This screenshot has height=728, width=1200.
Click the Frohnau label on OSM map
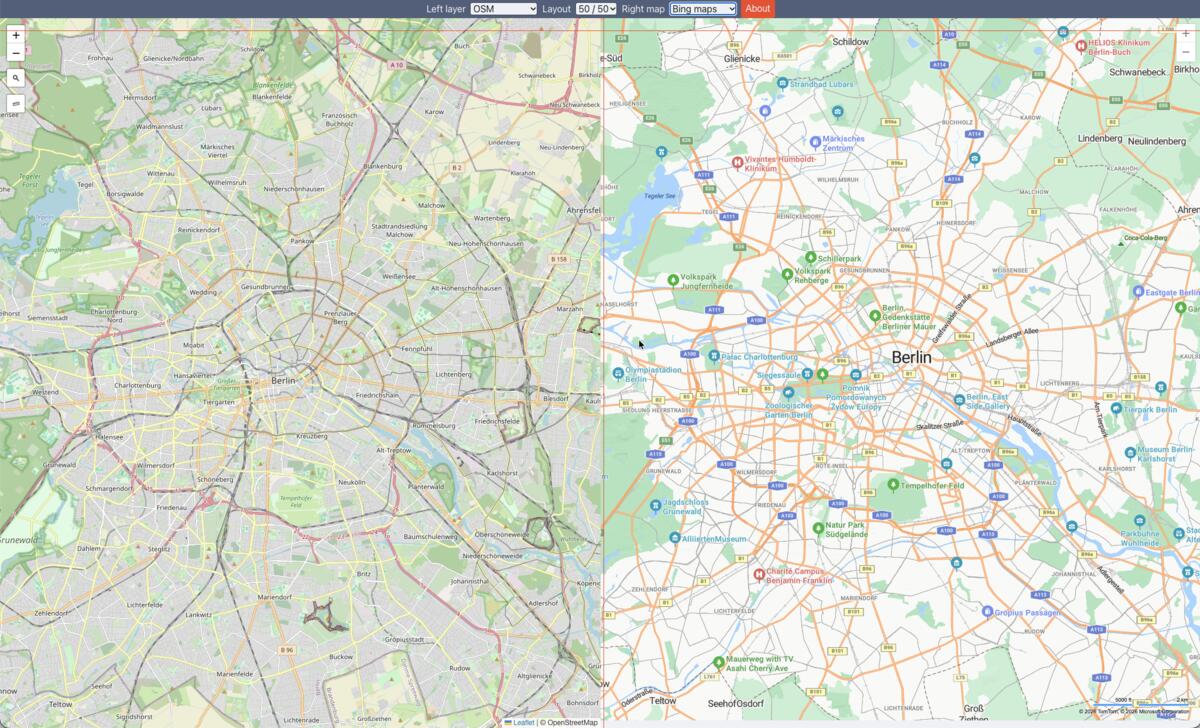pyautogui.click(x=101, y=58)
